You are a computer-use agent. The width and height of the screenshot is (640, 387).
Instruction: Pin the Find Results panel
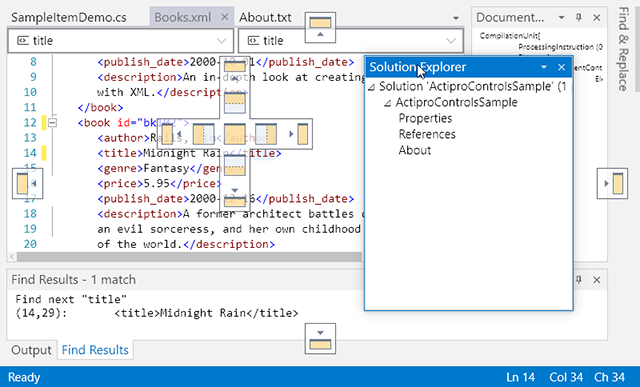click(x=579, y=280)
